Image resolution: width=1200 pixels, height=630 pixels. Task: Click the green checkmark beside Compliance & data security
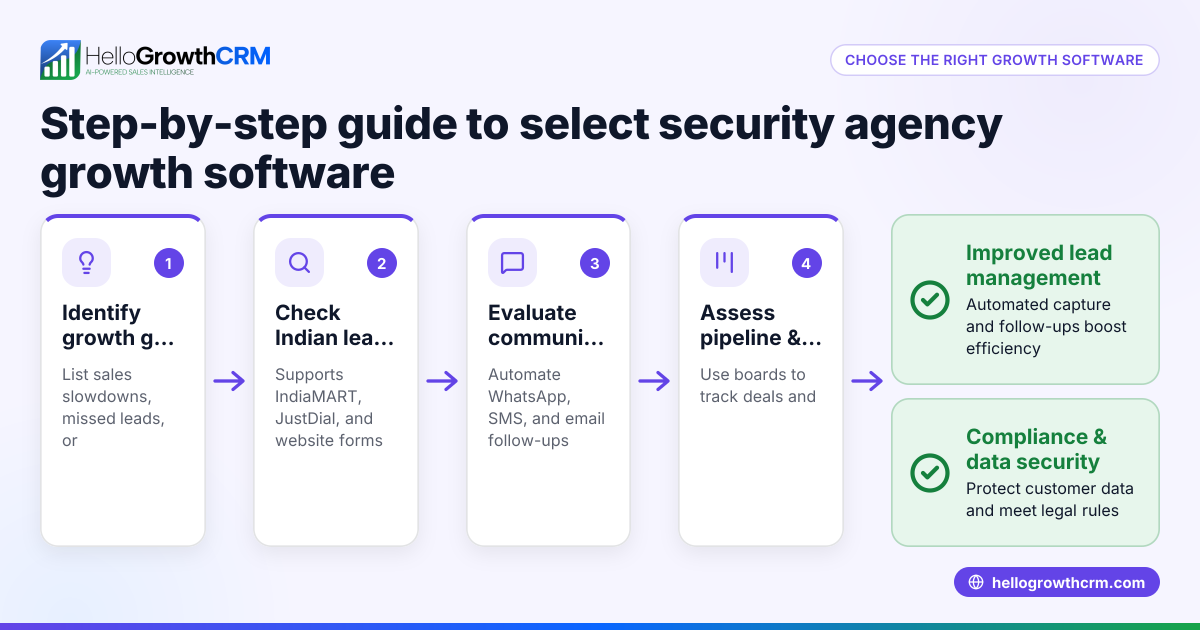[x=930, y=472]
